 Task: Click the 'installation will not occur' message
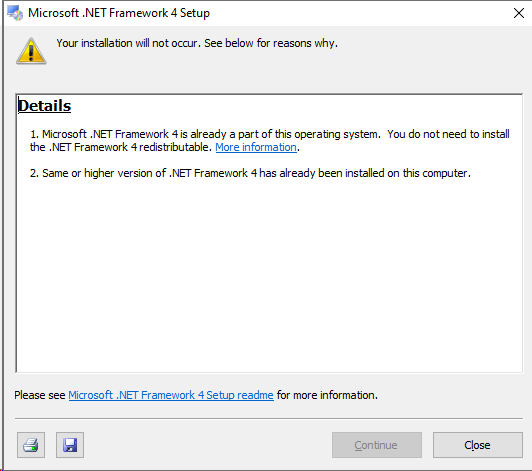click(x=197, y=43)
